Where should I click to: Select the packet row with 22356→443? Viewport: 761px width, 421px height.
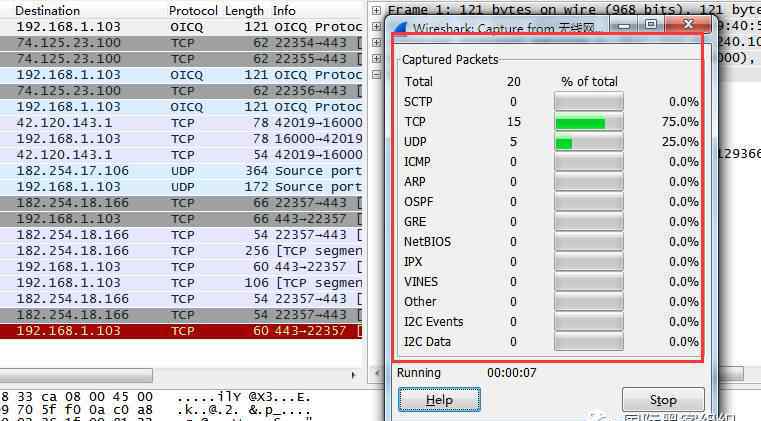(181, 91)
